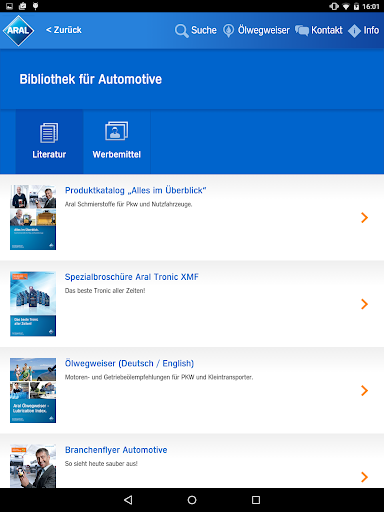Switch to the Werbemittel tab label
The width and height of the screenshot is (384, 512).
[117, 154]
